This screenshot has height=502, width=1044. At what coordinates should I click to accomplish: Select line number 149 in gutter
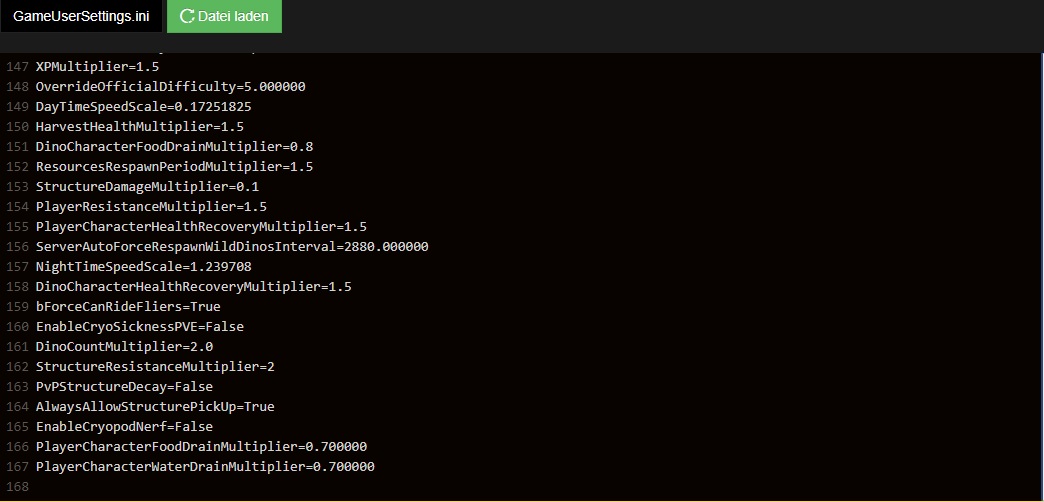coord(17,107)
